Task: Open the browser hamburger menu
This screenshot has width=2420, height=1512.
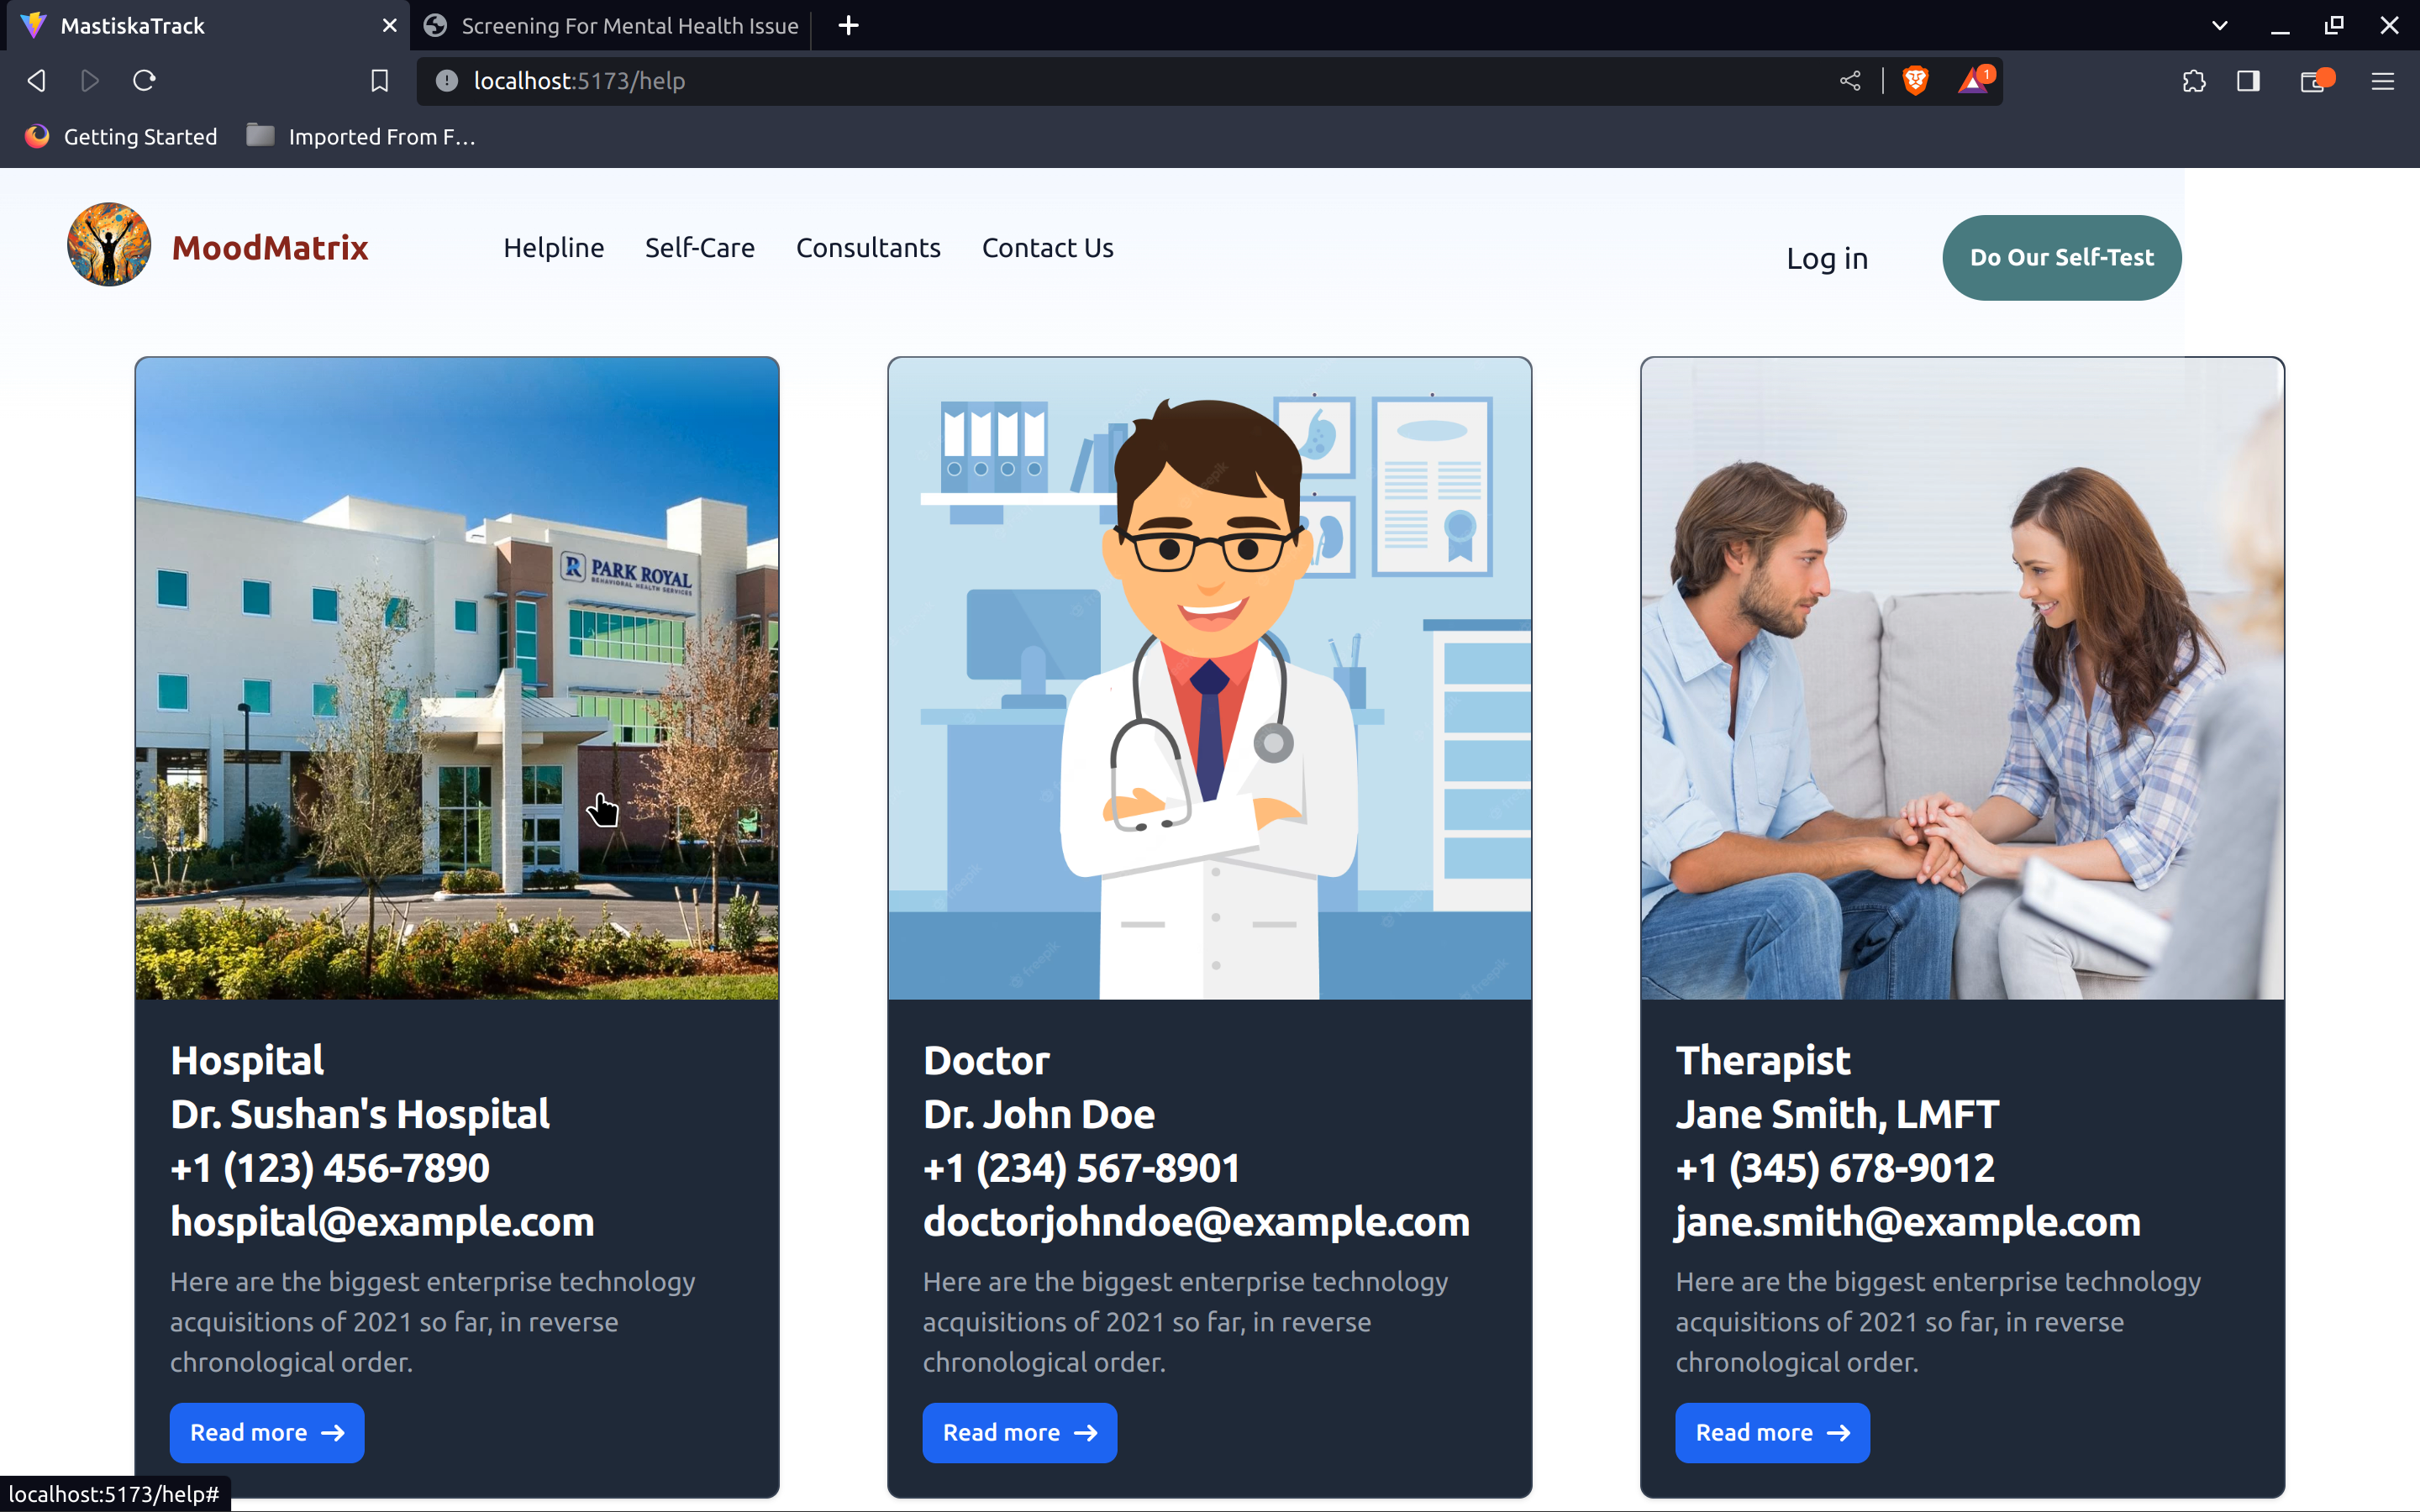Action: 2382,81
